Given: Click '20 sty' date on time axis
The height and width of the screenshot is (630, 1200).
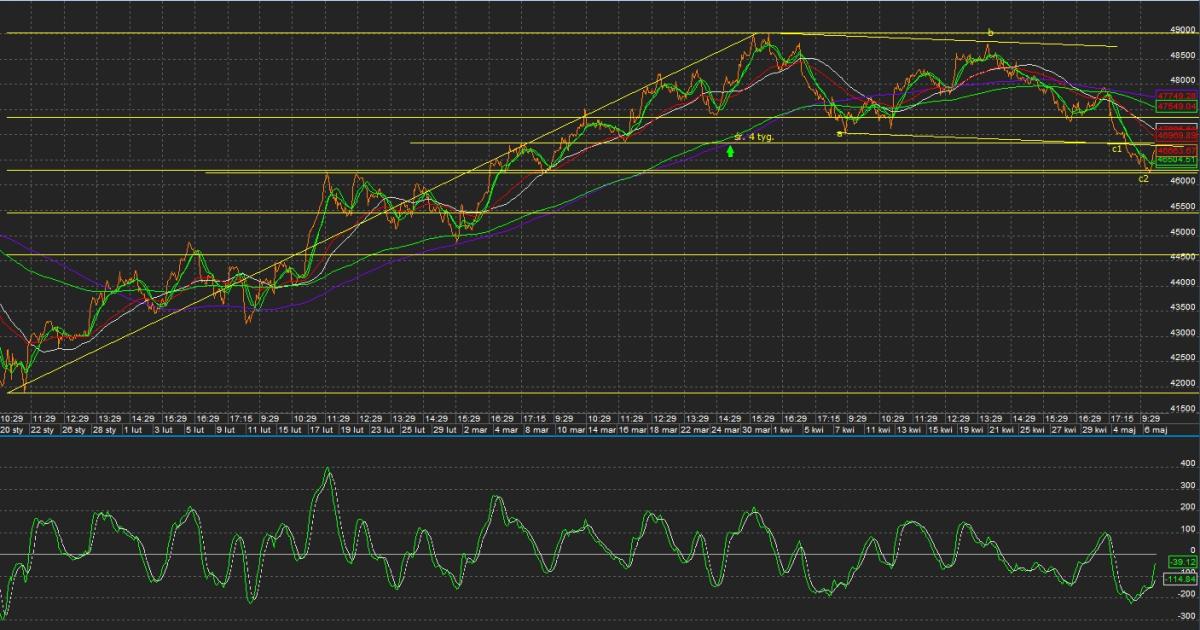Looking at the screenshot, I should (x=12, y=429).
